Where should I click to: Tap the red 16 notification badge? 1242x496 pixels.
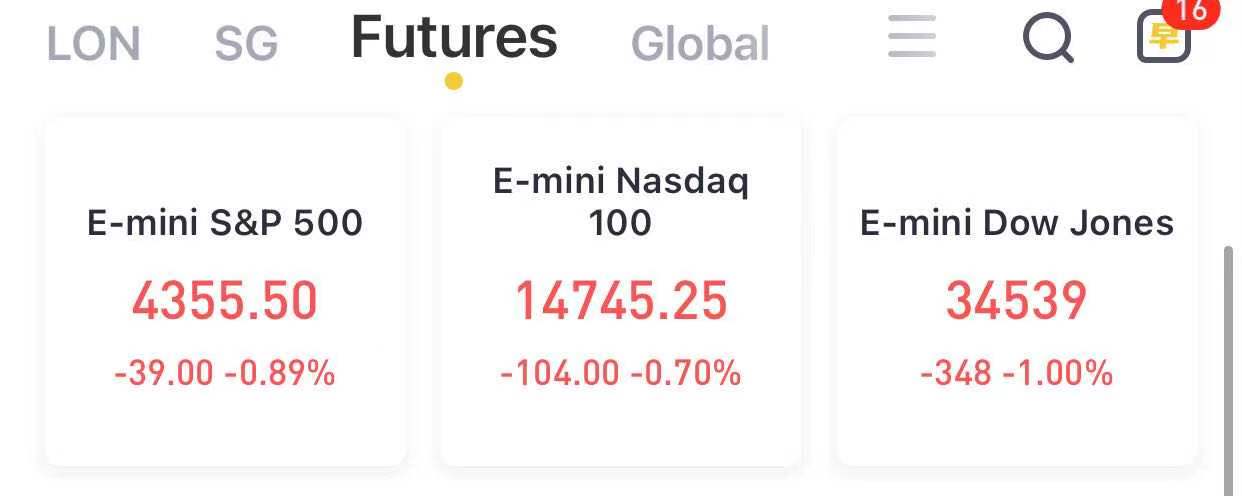click(x=1191, y=12)
